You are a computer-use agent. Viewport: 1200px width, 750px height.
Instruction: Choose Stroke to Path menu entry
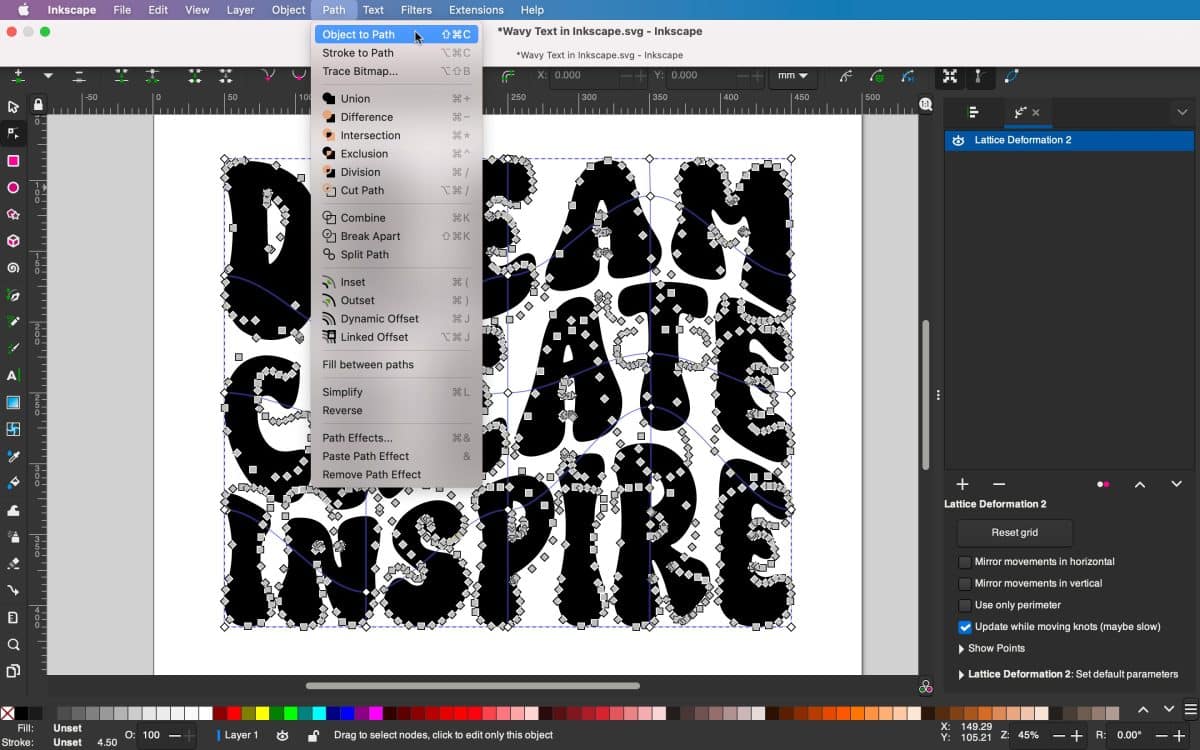pos(396,53)
